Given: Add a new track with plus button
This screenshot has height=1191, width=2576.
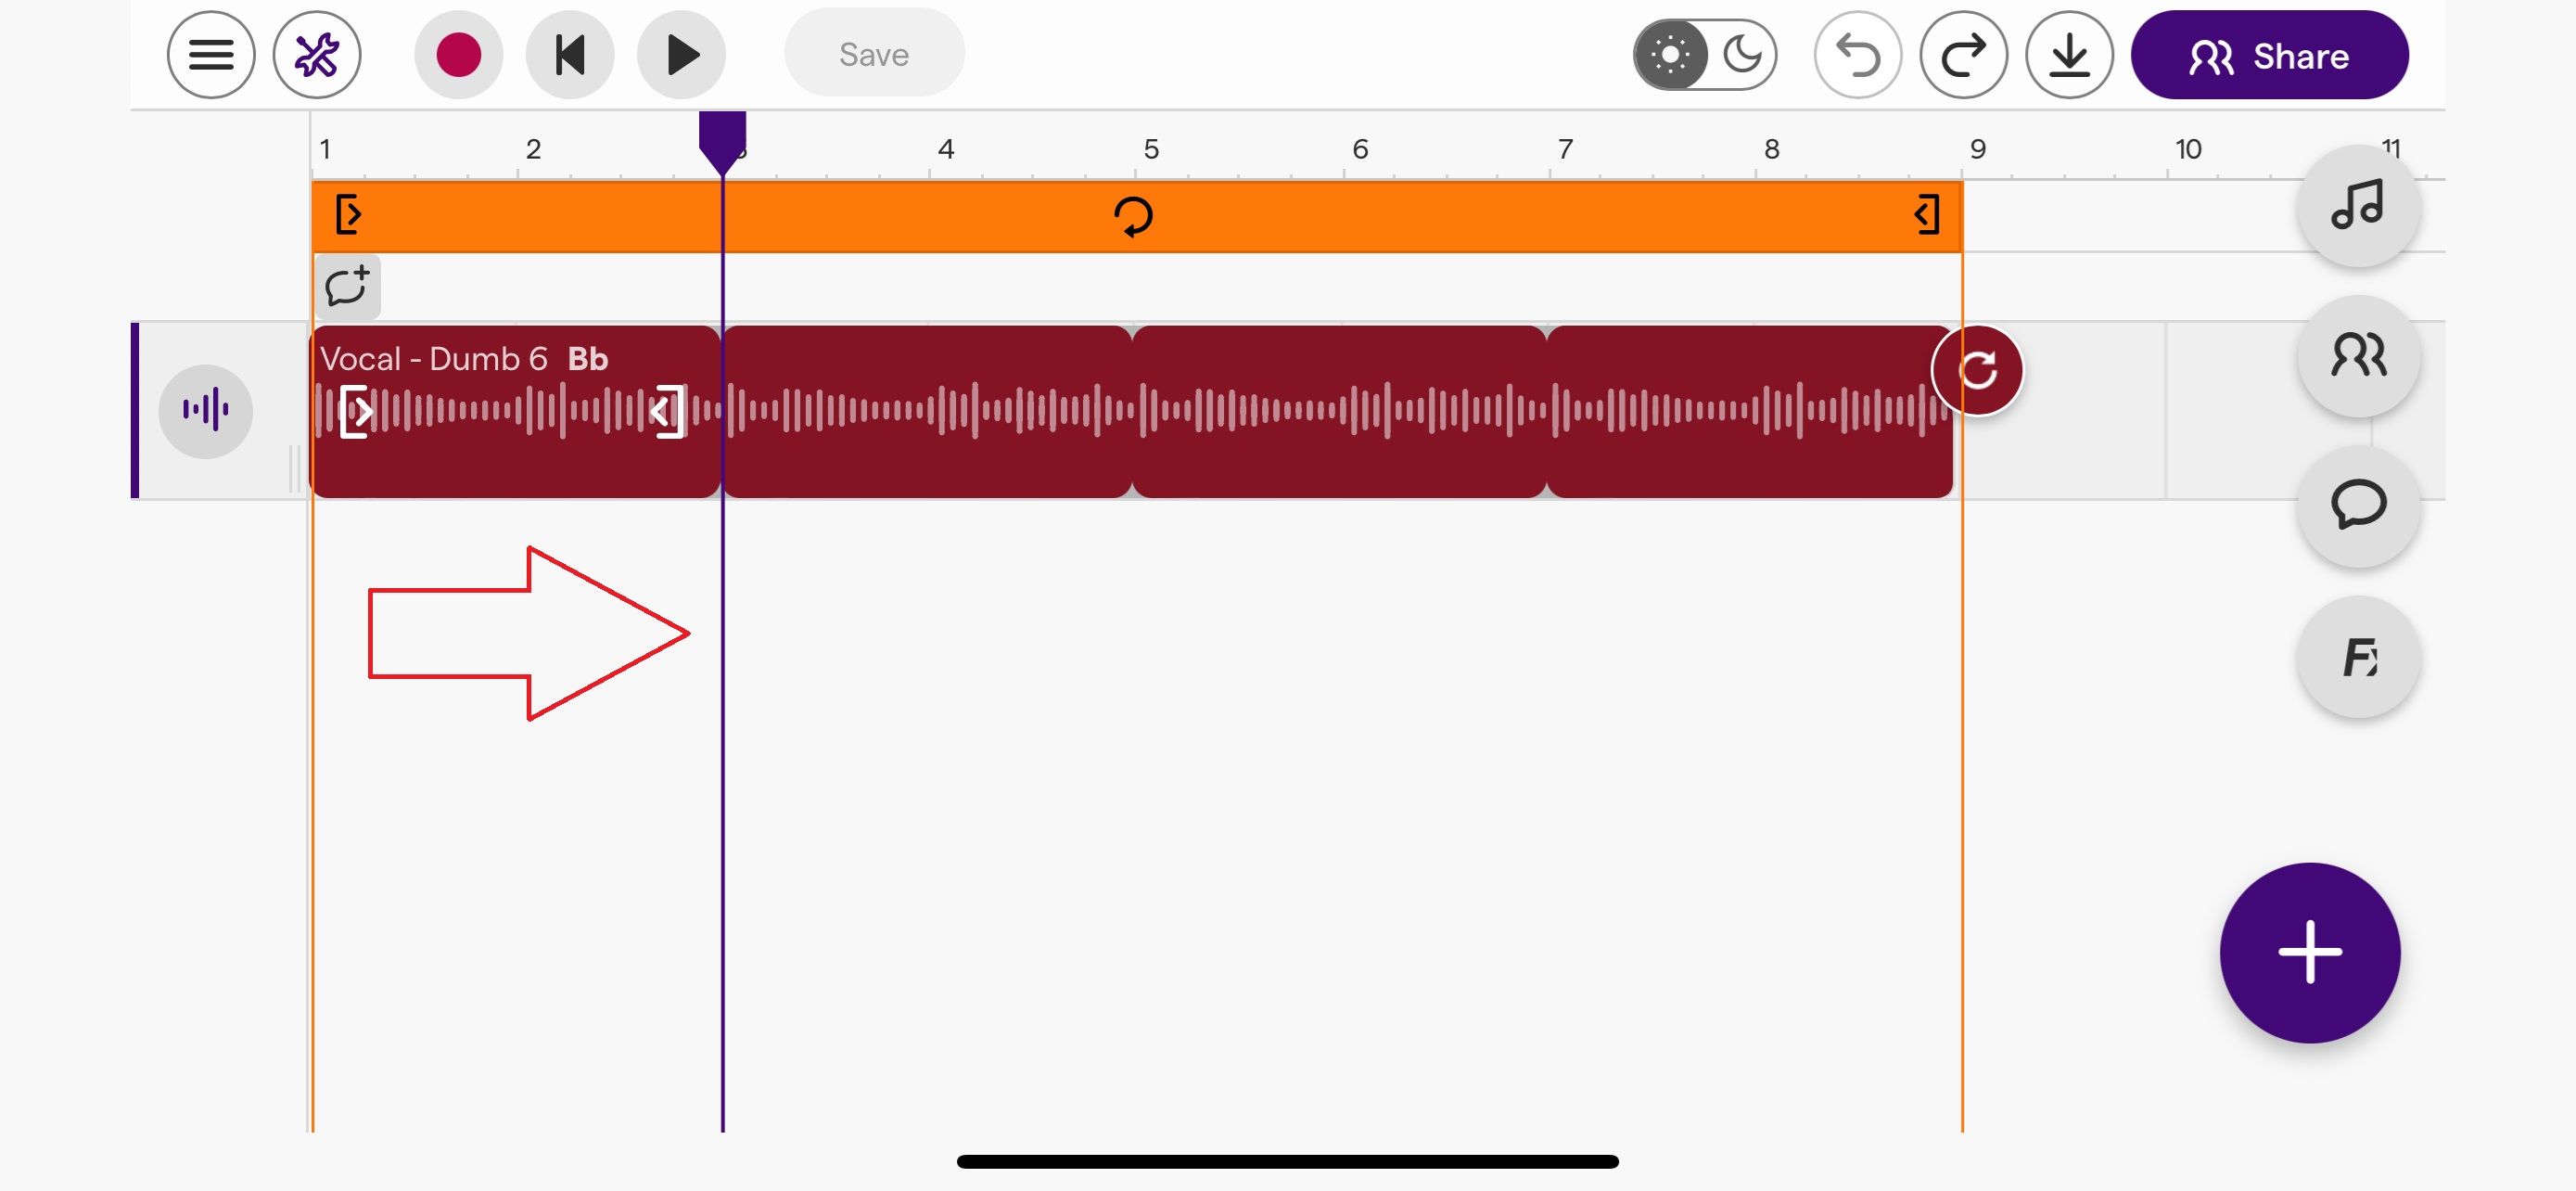Looking at the screenshot, I should pos(2310,953).
